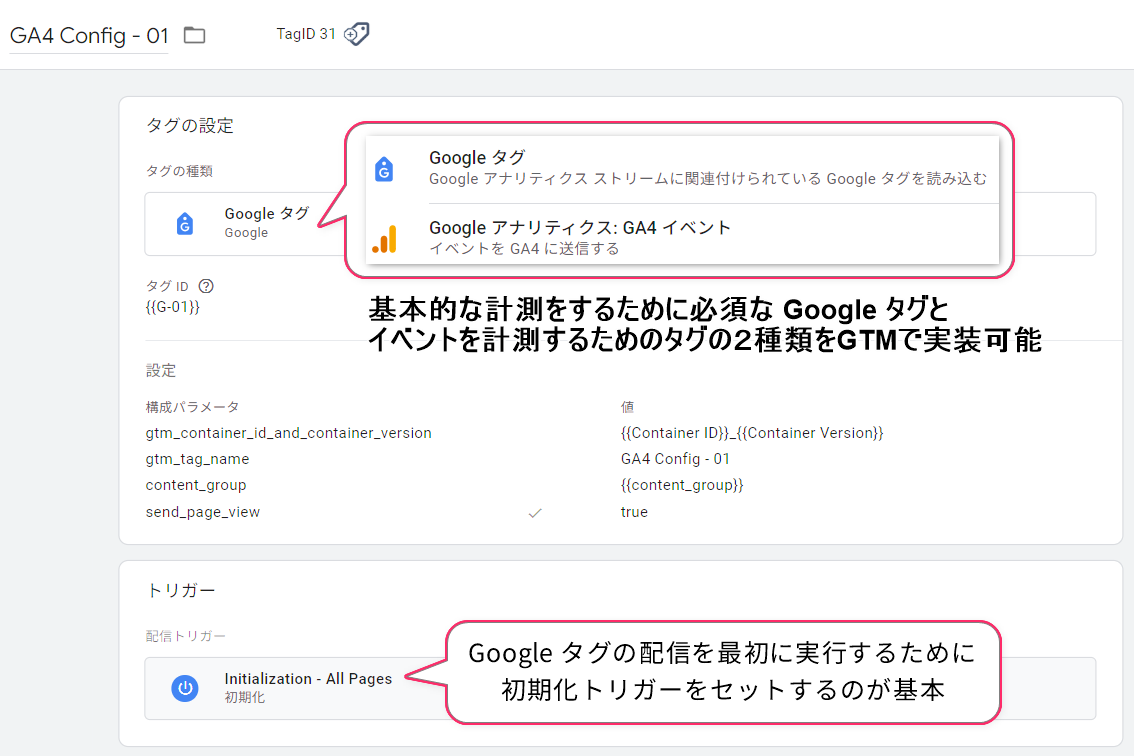Click the orange GA4 analytics bars icon
This screenshot has height=756, width=1134.
pyautogui.click(x=385, y=239)
